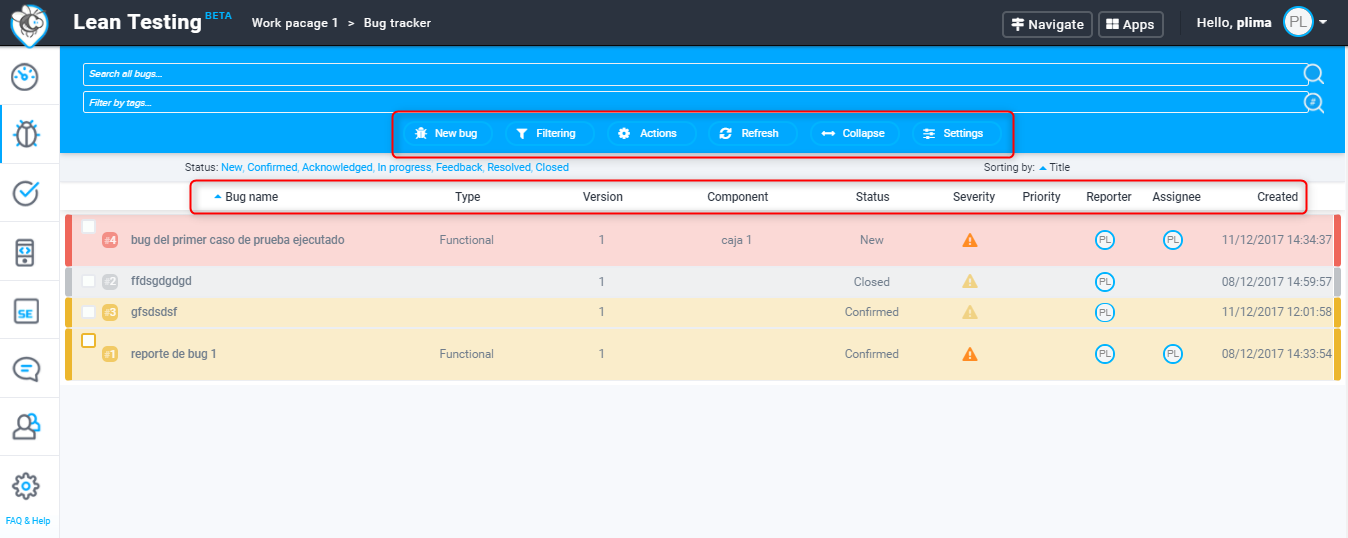Open the dashboard gauge icon in sidebar

pyautogui.click(x=25, y=76)
